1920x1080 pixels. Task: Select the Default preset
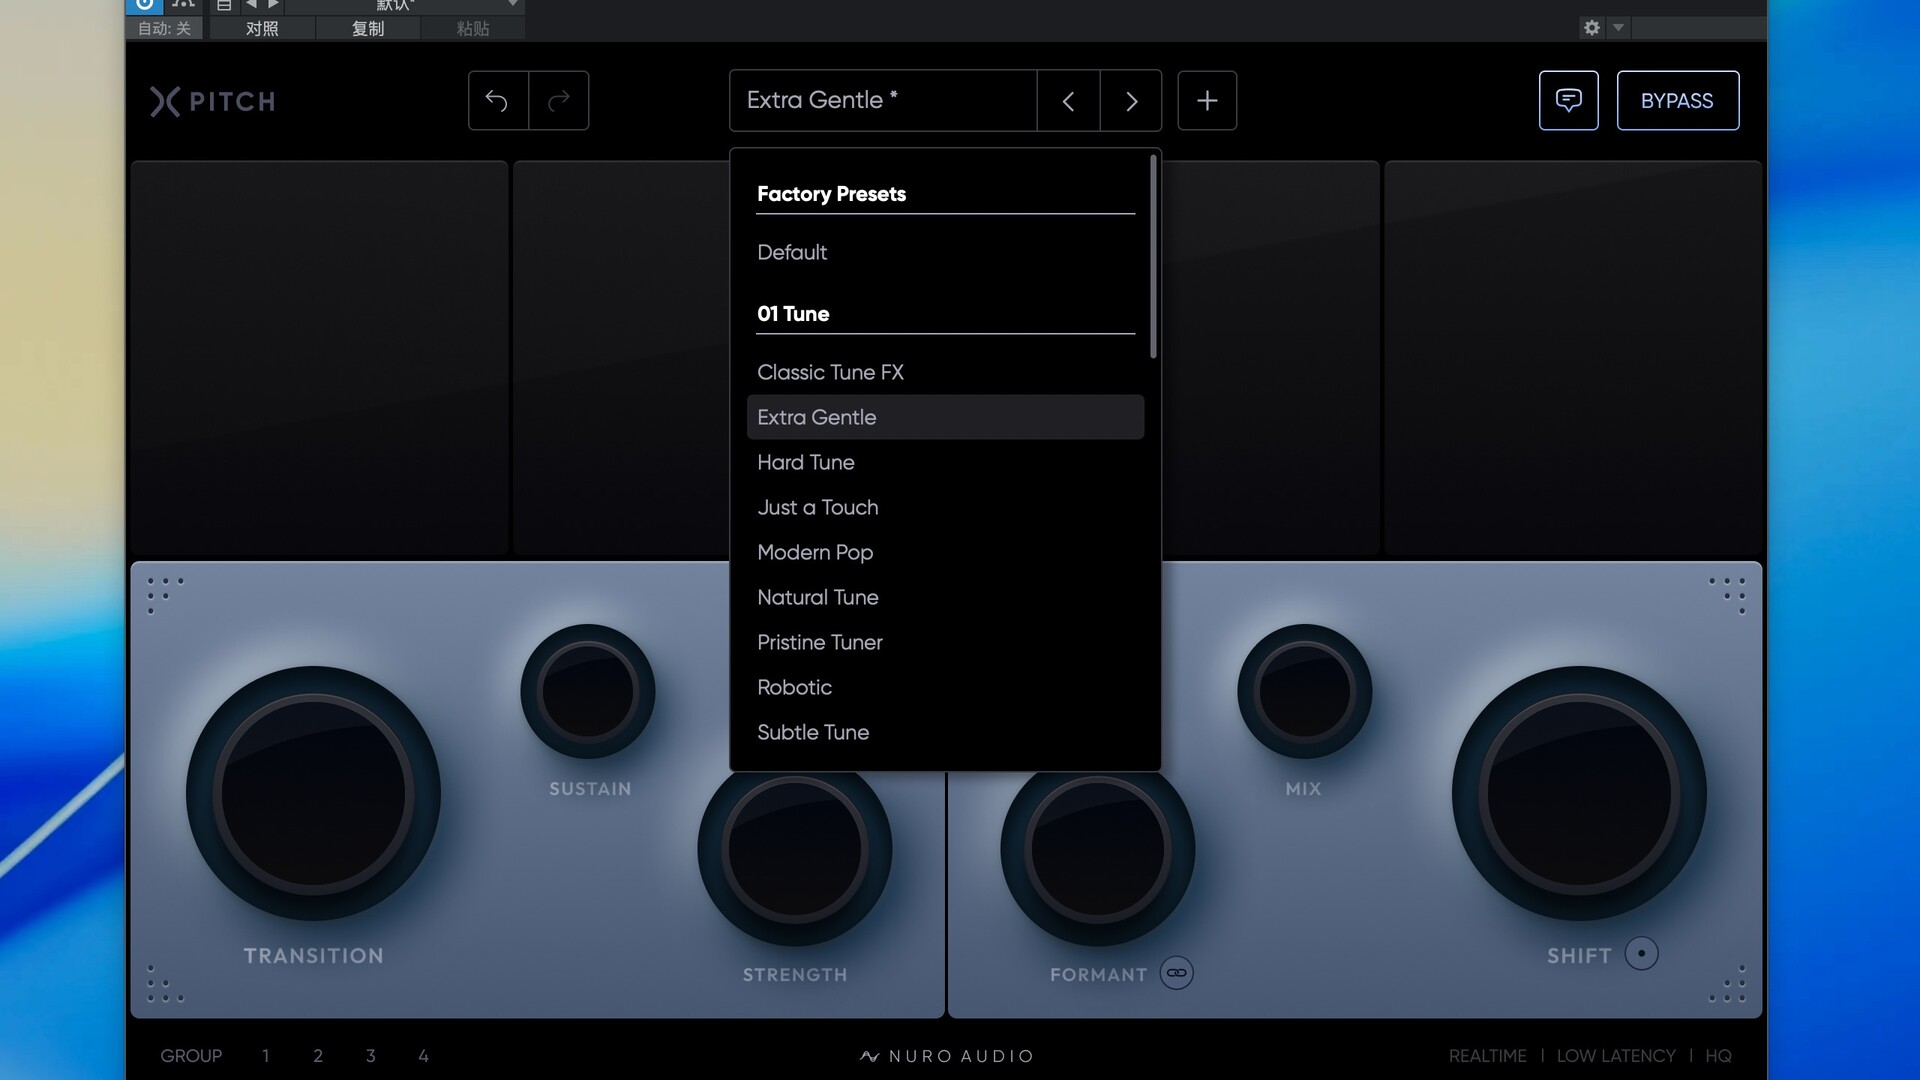pos(945,253)
